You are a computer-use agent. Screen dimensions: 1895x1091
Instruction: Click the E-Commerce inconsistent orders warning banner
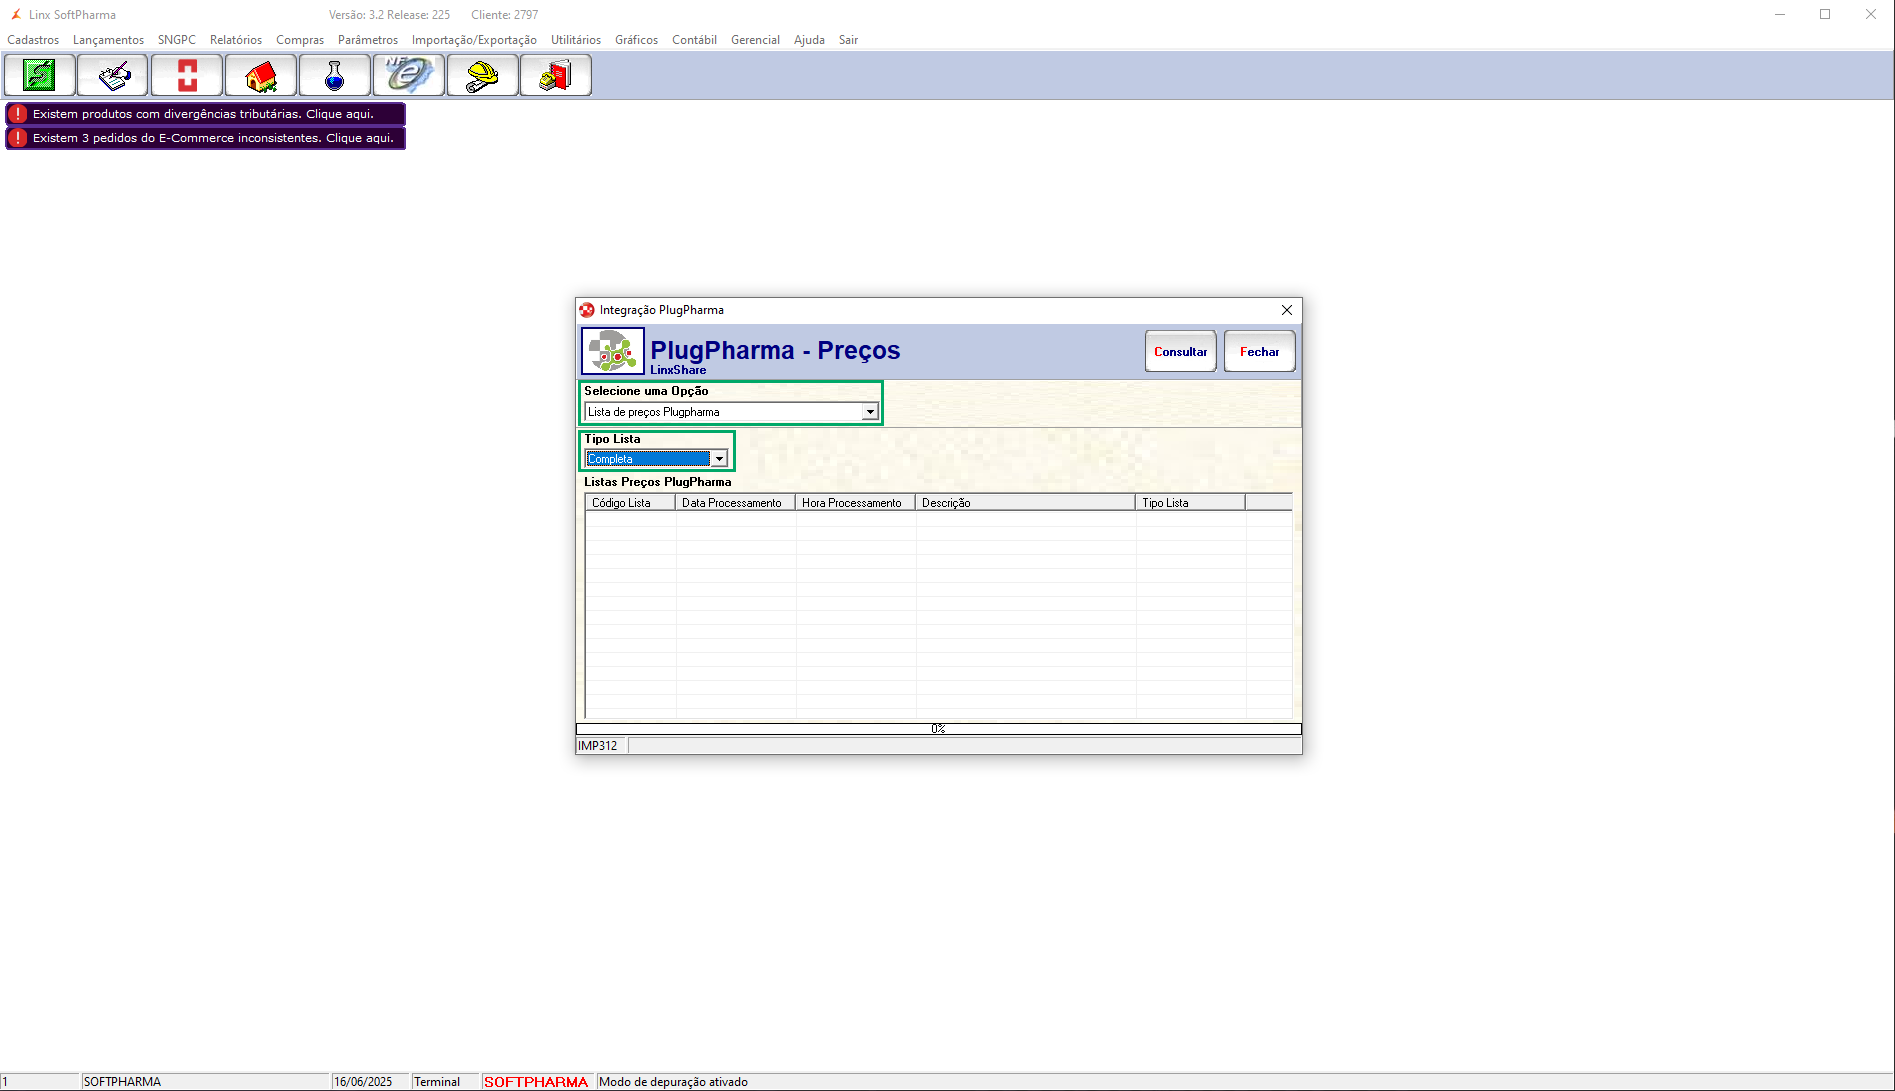206,138
